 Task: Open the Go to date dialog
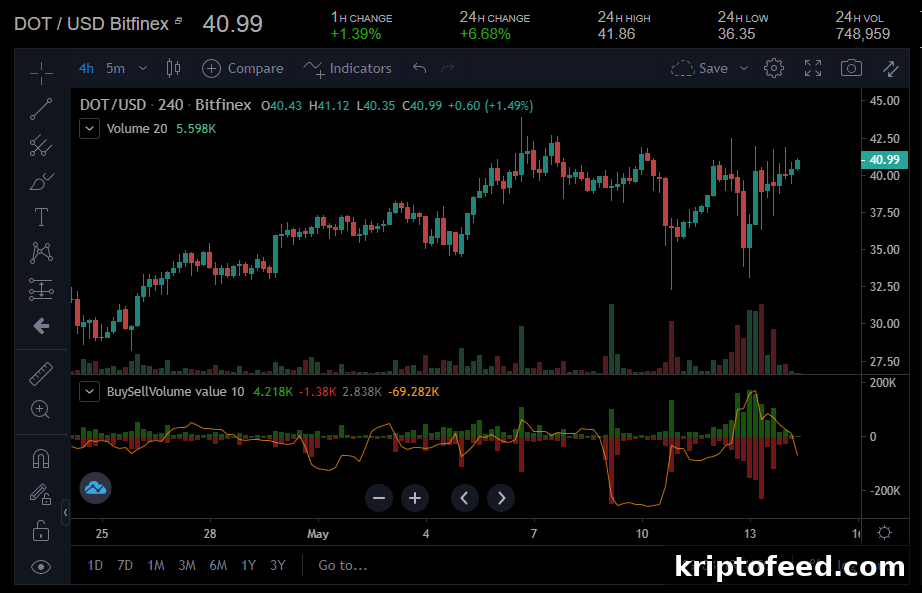point(343,565)
